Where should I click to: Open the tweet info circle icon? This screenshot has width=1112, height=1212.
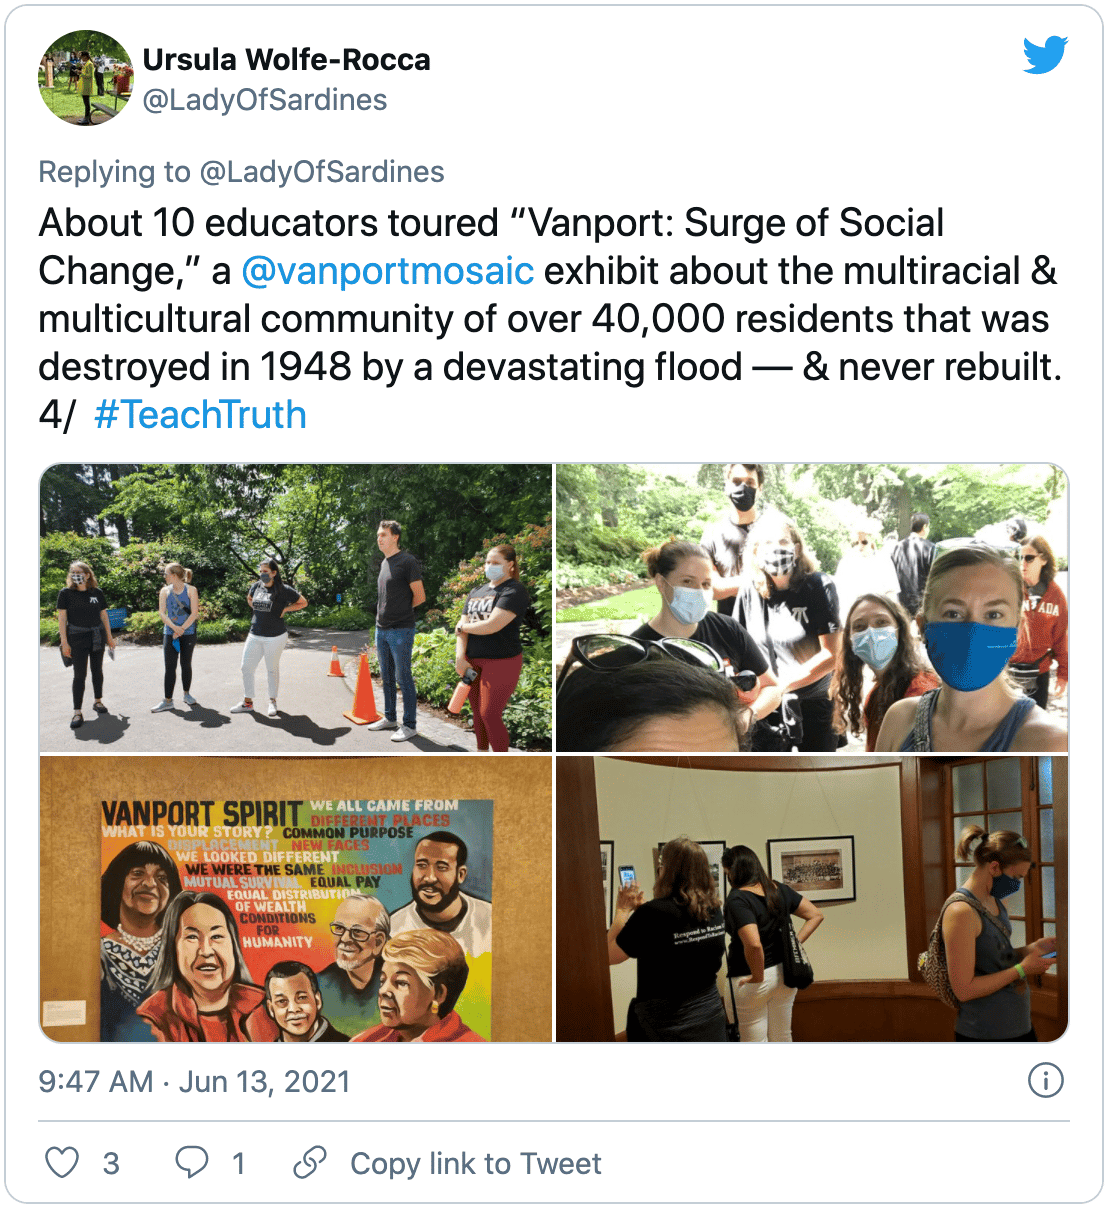tap(1045, 1081)
